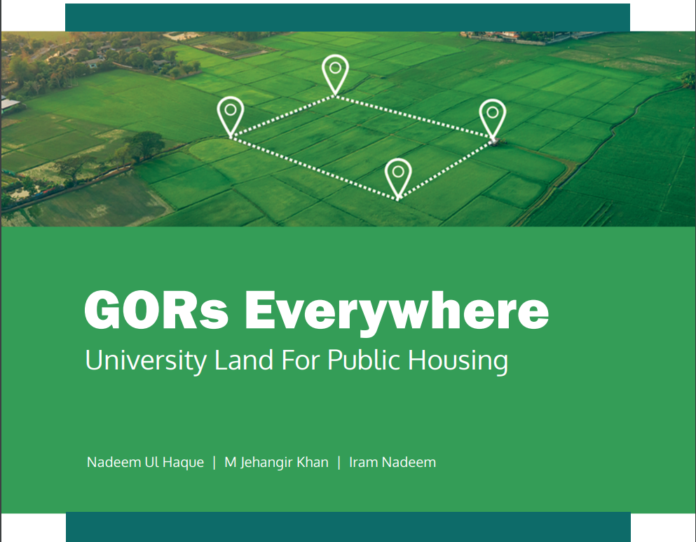Click the bottom map pin icon
This screenshot has height=542, width=696.
click(398, 176)
